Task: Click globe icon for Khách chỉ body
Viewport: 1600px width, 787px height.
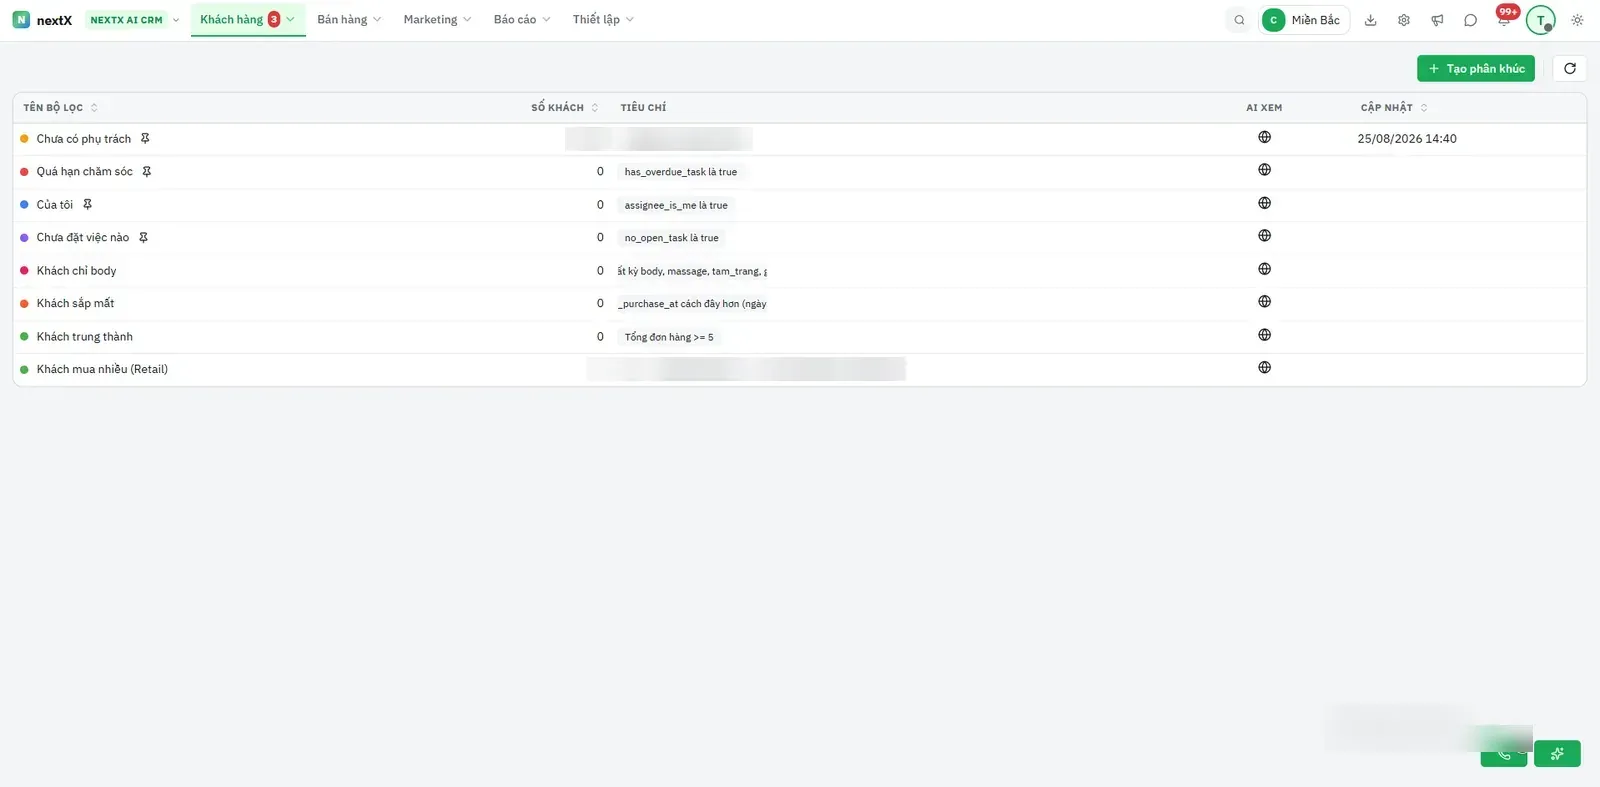Action: (x=1264, y=269)
